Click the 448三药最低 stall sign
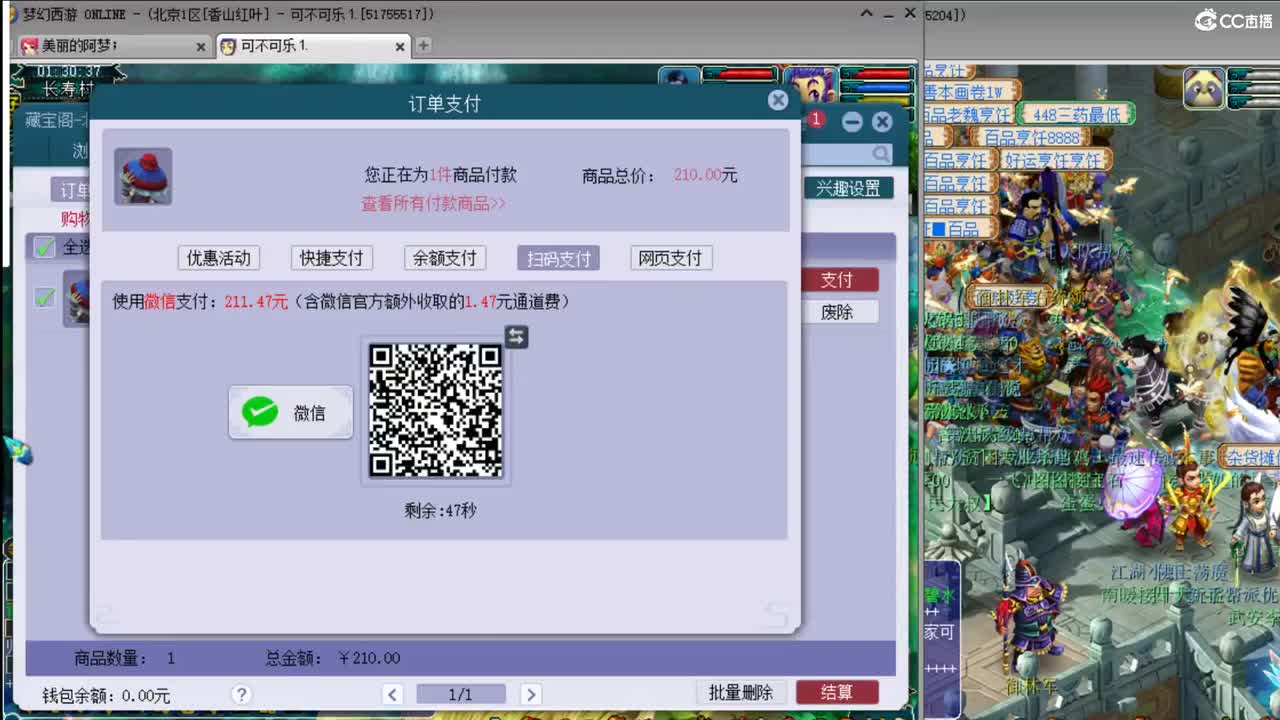The image size is (1280, 720). coord(1076,115)
